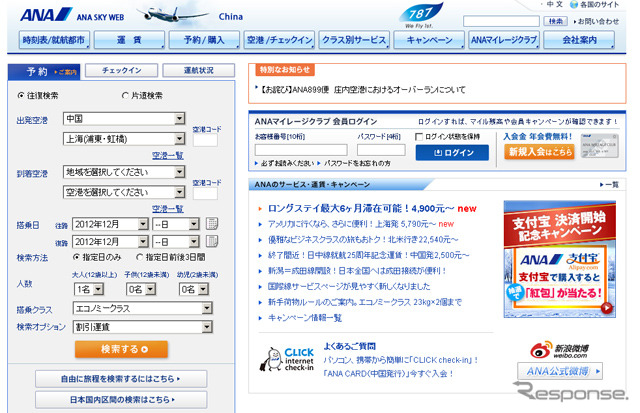The image size is (640, 413).
Task: Click the header 検索 button
Action: tap(556, 21)
